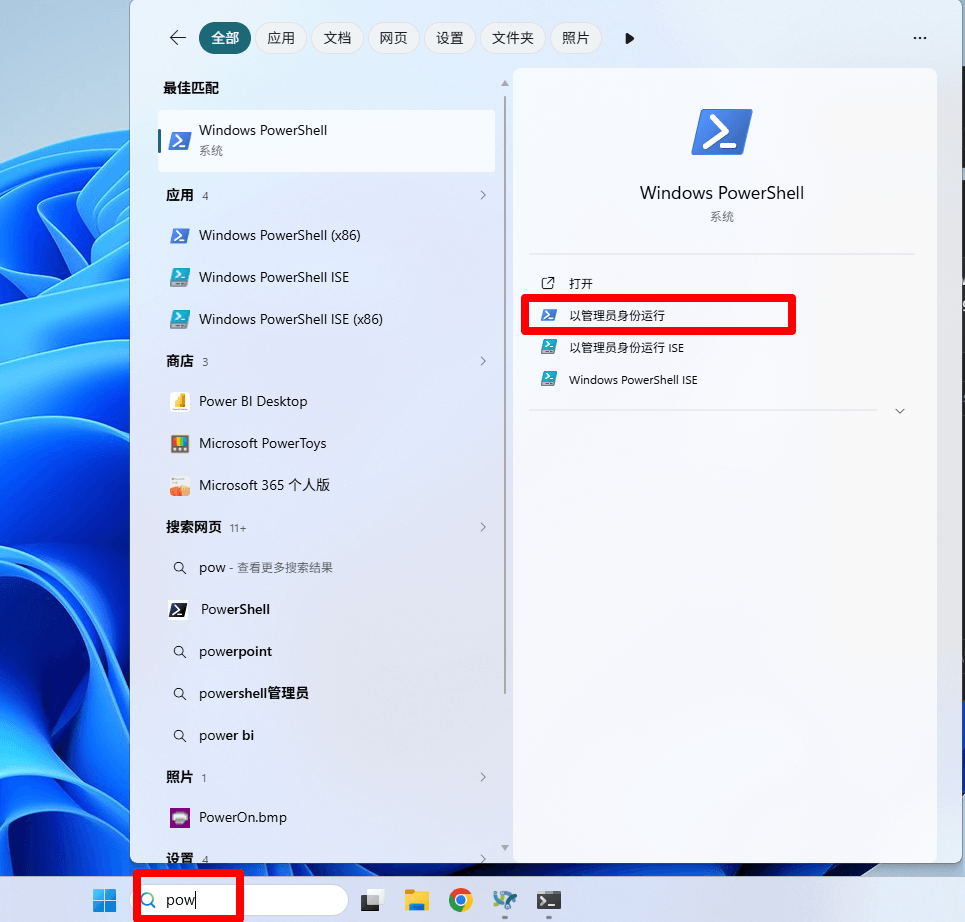Open Microsoft 365 个人版 store result
Screen dimensions: 965x922
pyautogui.click(x=264, y=486)
